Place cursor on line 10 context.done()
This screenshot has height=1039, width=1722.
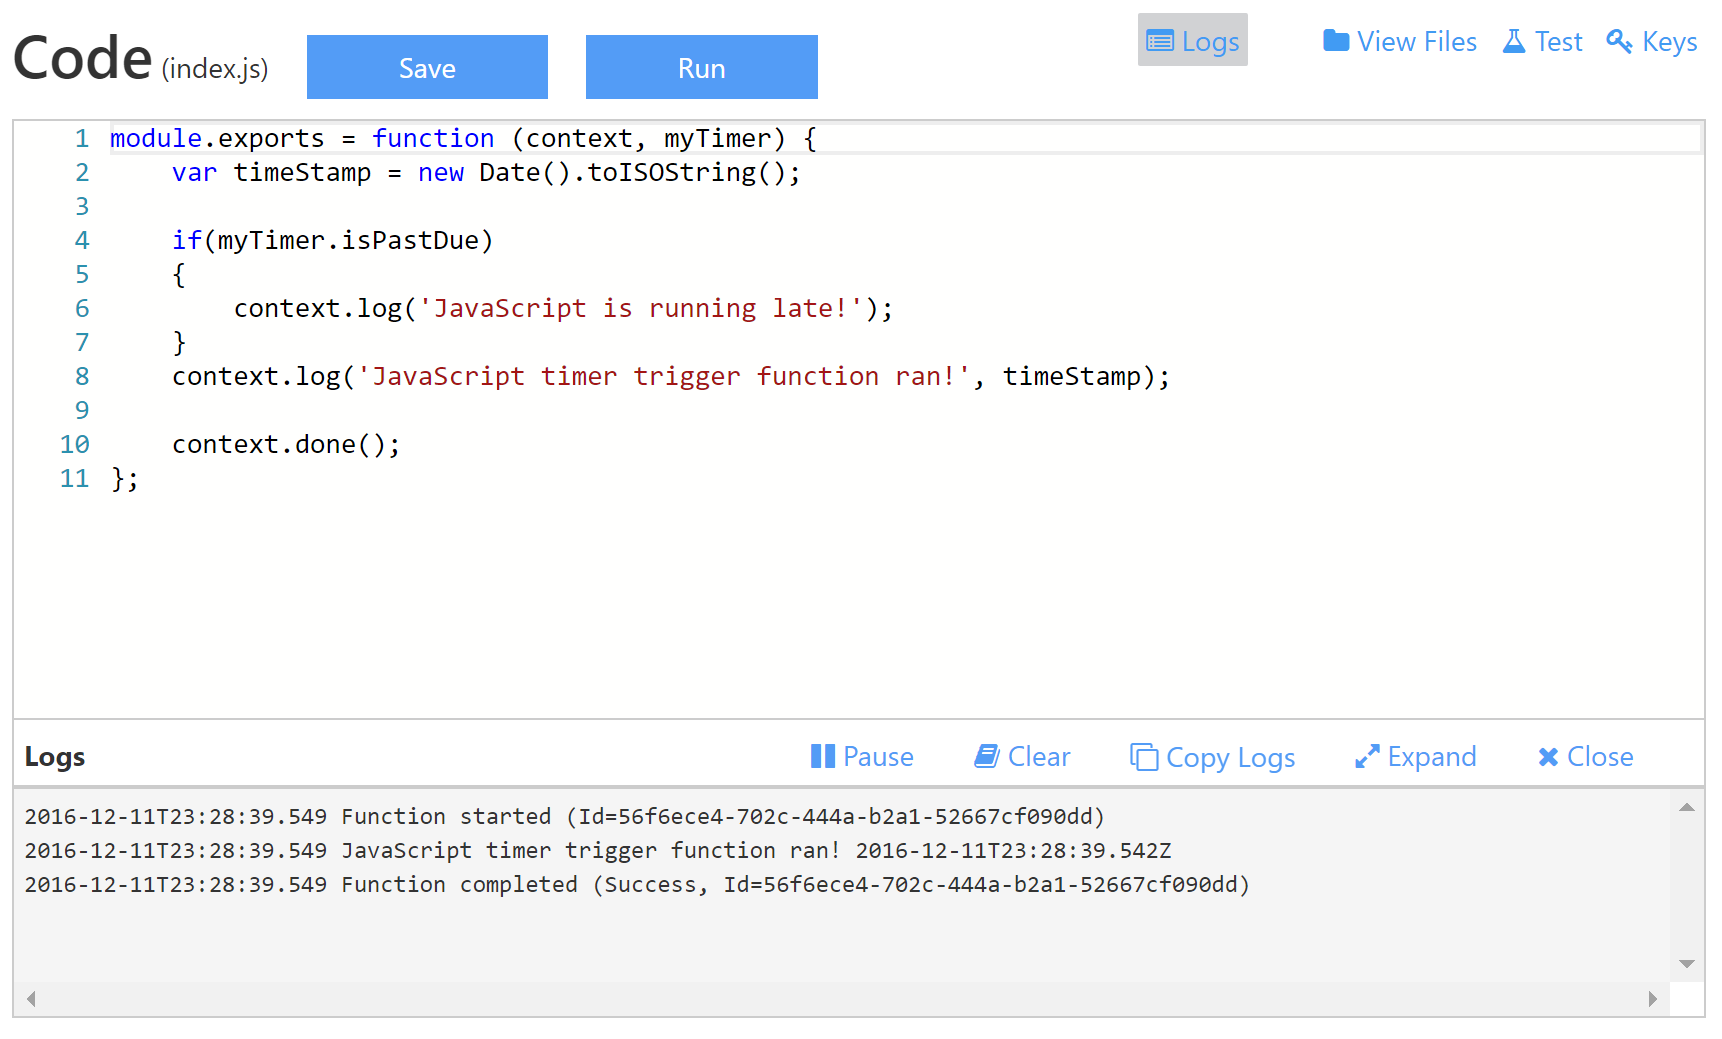(x=286, y=444)
